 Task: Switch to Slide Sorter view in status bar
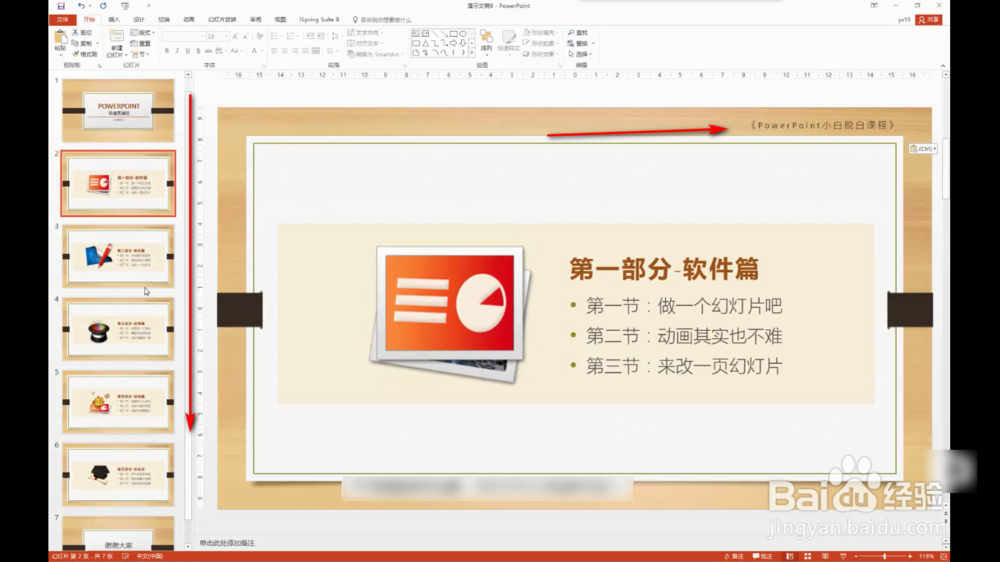point(807,556)
